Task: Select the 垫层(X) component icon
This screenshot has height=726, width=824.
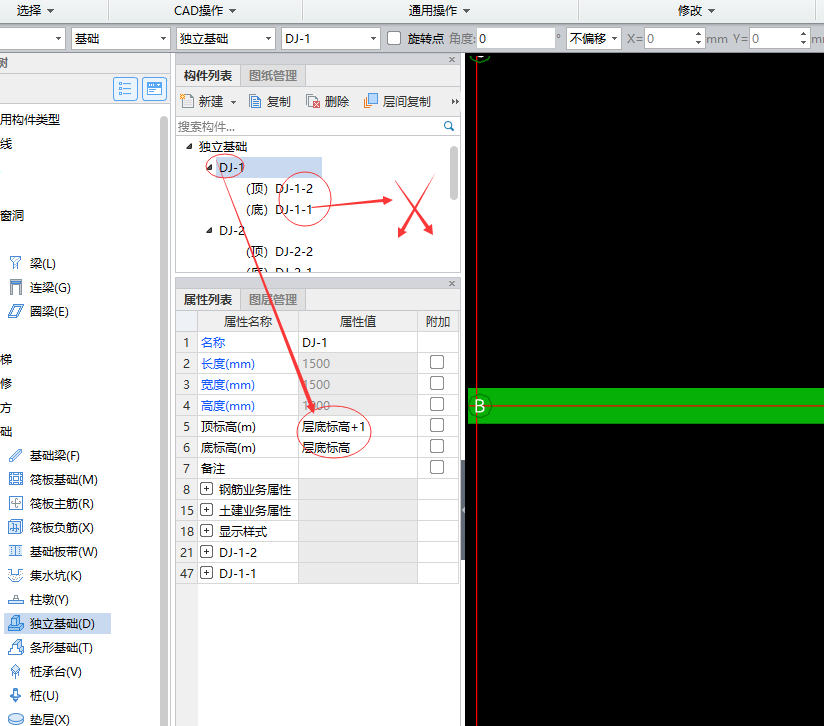Action: click(x=16, y=719)
